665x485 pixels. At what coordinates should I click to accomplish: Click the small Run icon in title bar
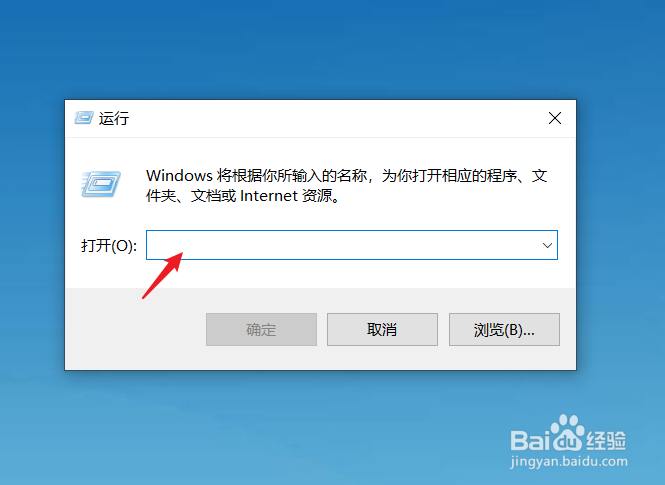84,118
